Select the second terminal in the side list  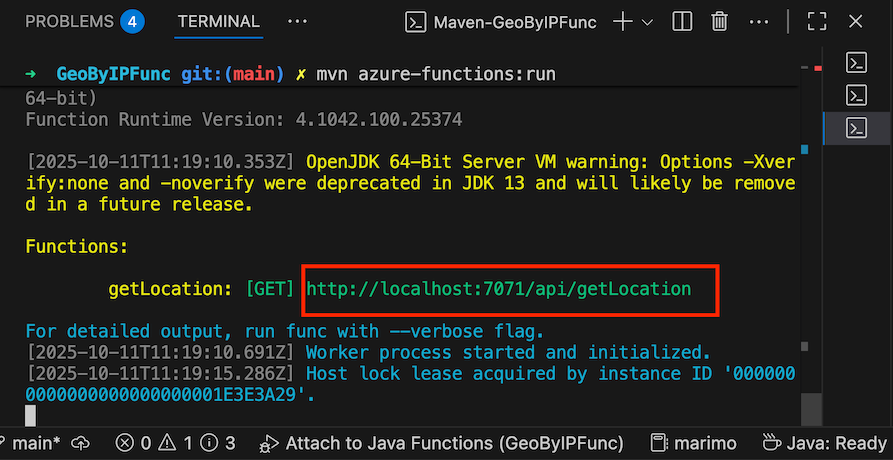point(856,95)
